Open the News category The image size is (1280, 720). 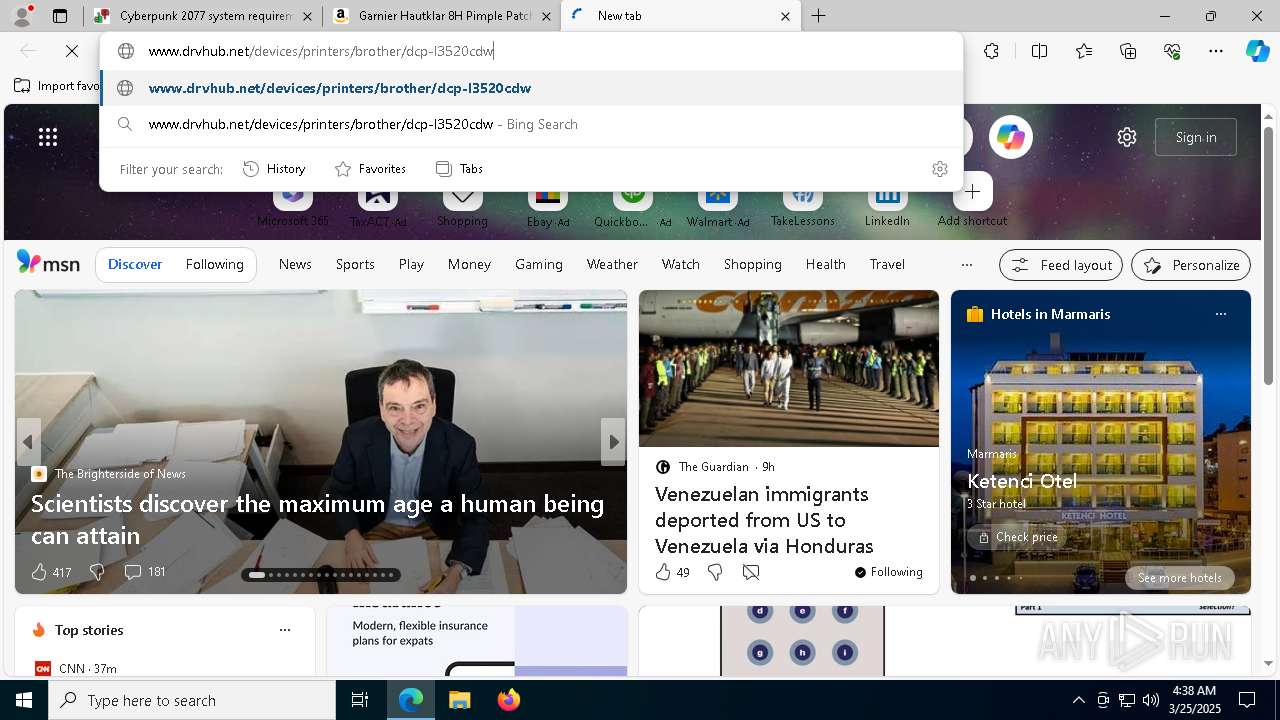[x=295, y=265]
